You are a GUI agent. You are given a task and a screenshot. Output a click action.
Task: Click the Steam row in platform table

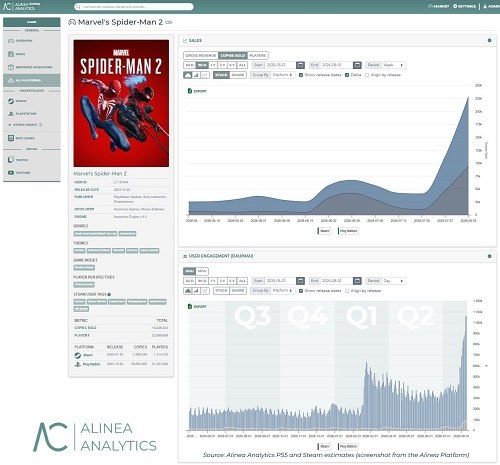pyautogui.click(x=121, y=355)
